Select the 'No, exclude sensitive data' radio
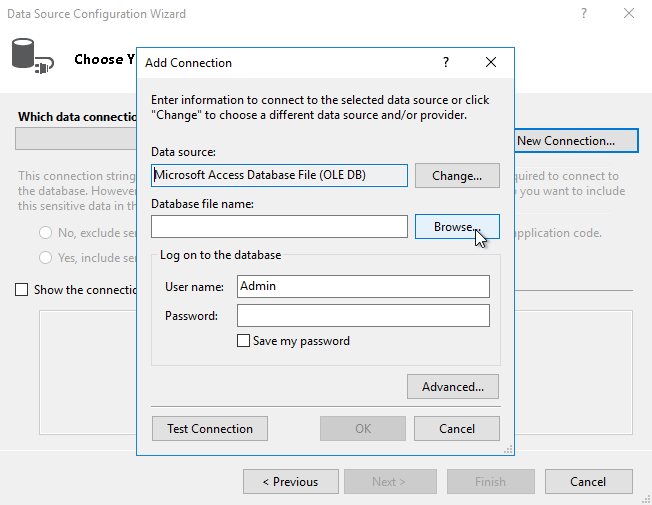 (x=46, y=233)
